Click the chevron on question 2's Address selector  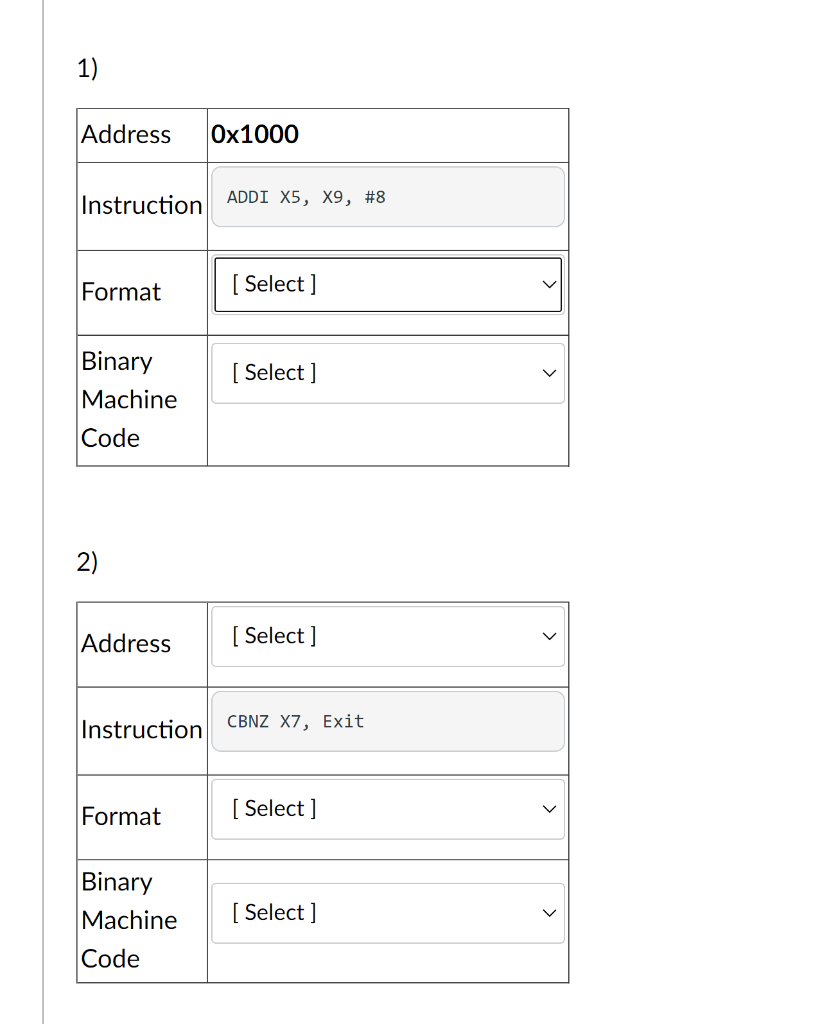click(548, 636)
